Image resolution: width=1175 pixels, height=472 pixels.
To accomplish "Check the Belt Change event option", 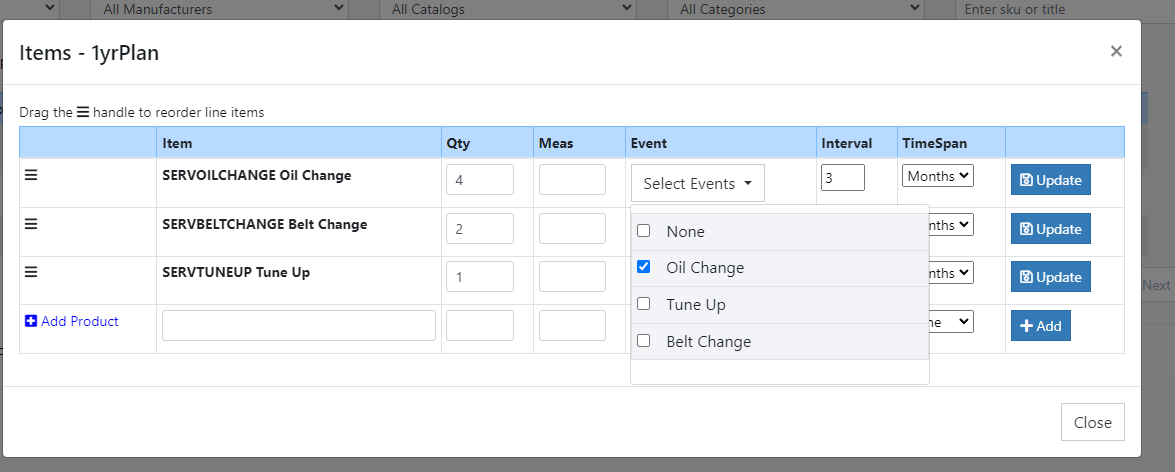I will [x=644, y=341].
